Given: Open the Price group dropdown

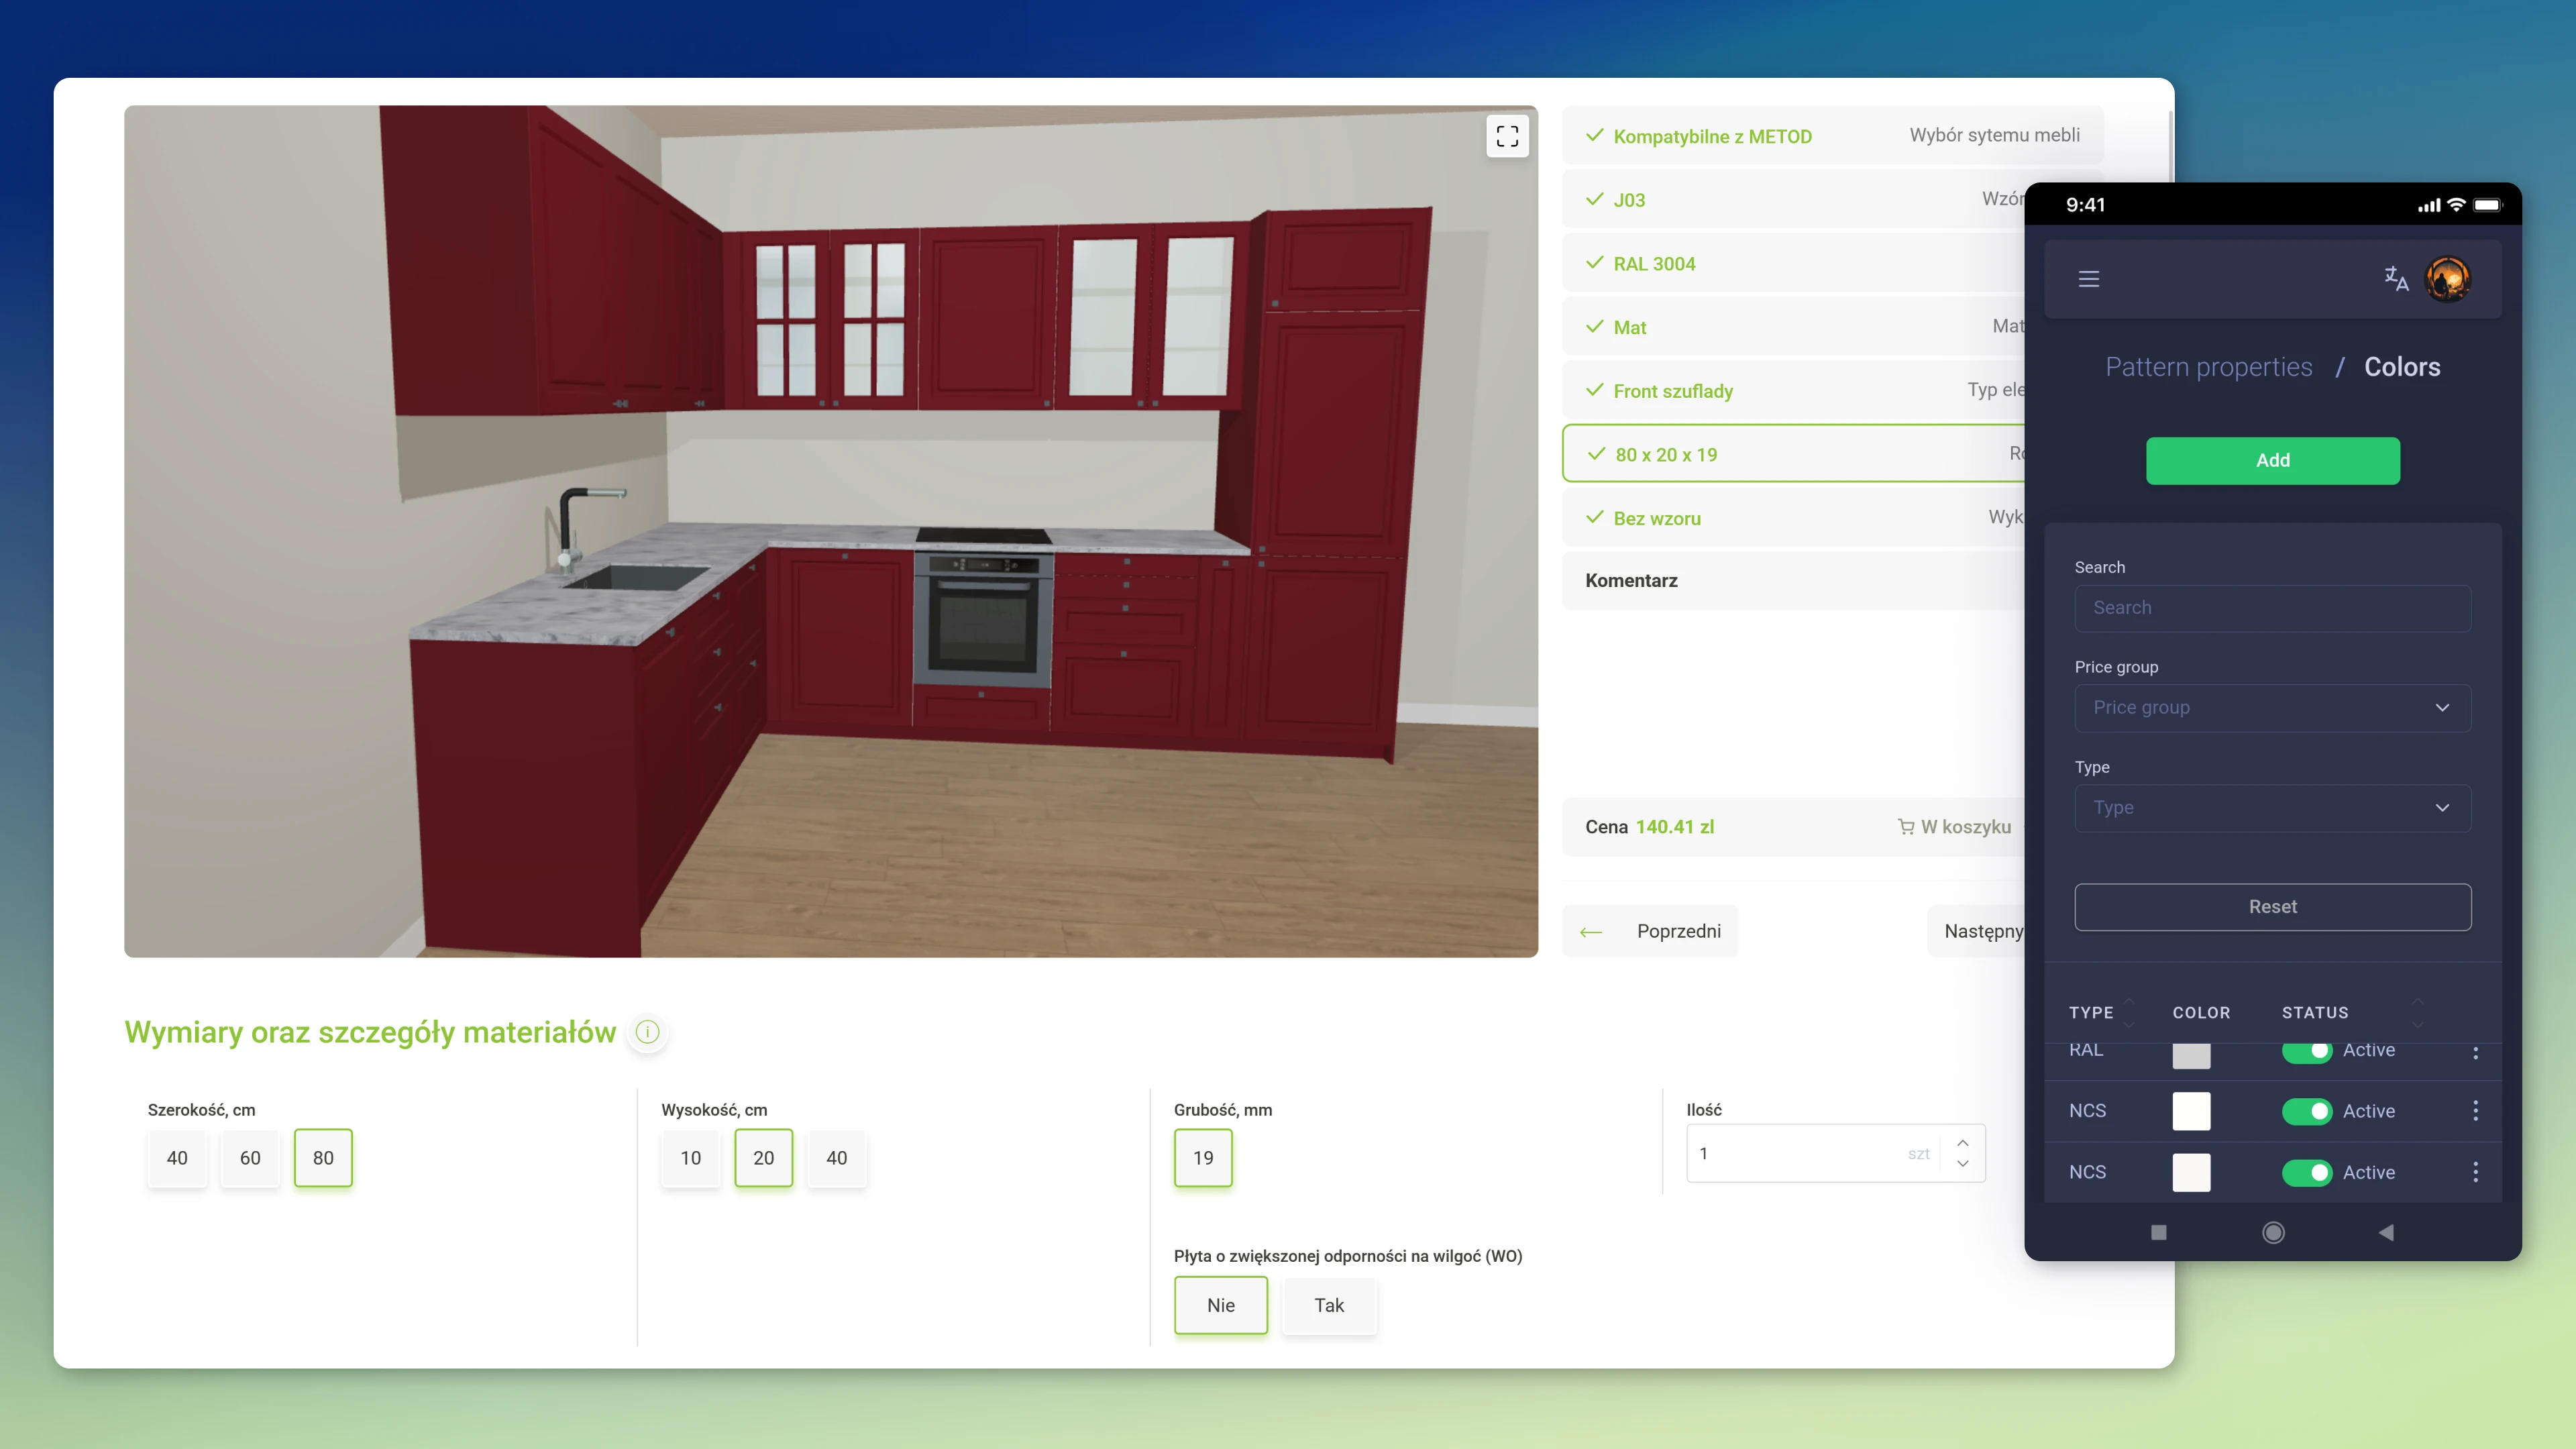Looking at the screenshot, I should pos(2272,707).
